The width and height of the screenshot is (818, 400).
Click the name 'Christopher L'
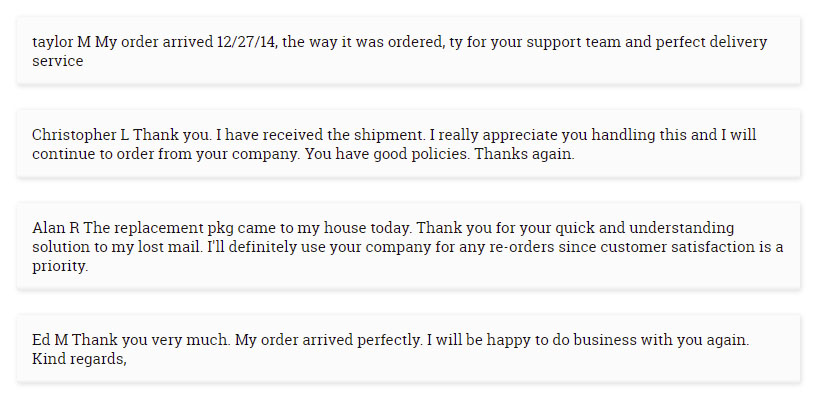(x=81, y=135)
